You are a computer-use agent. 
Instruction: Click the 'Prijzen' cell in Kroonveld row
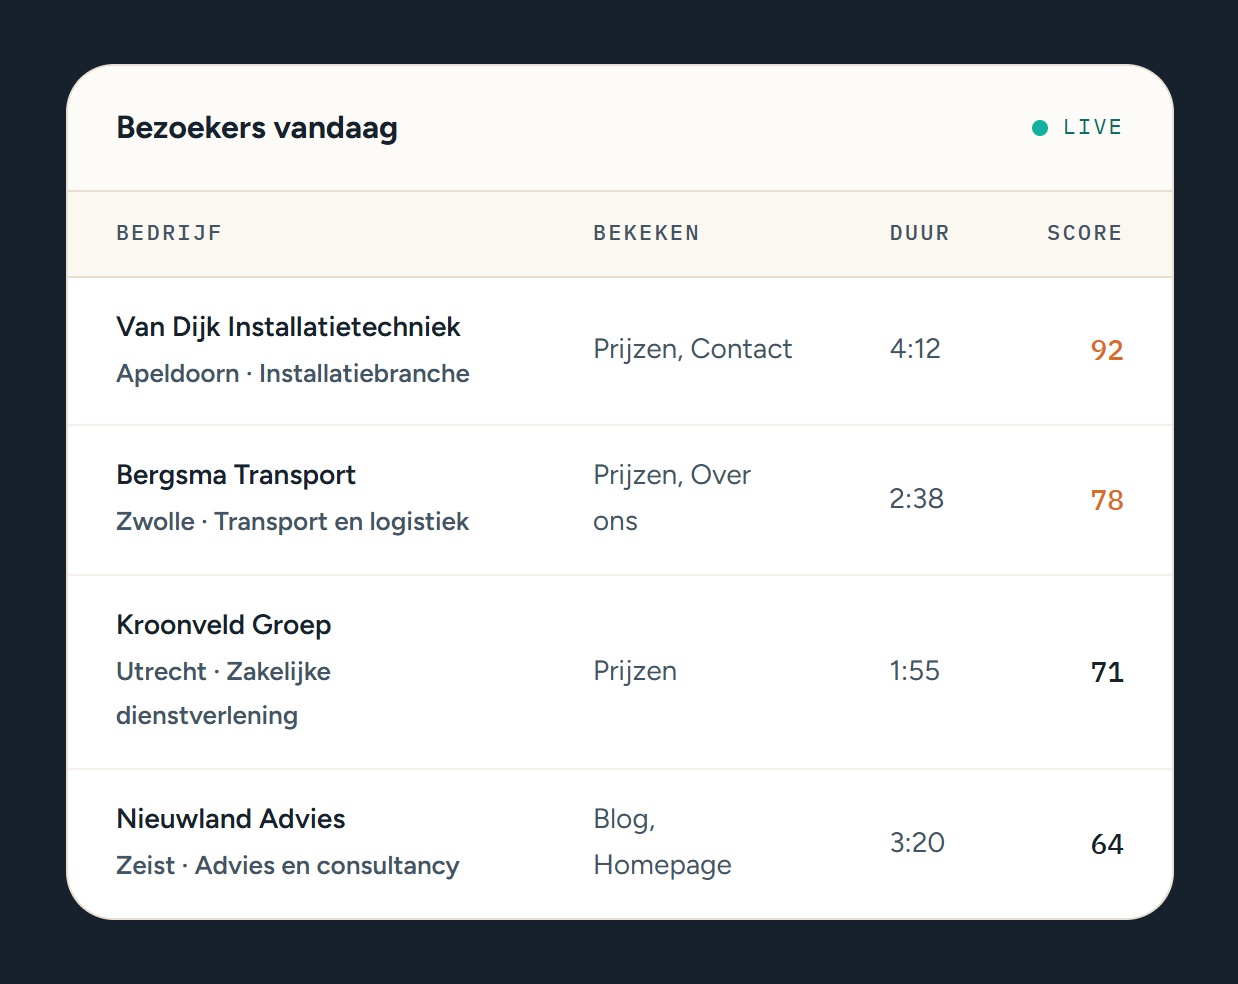tap(635, 671)
